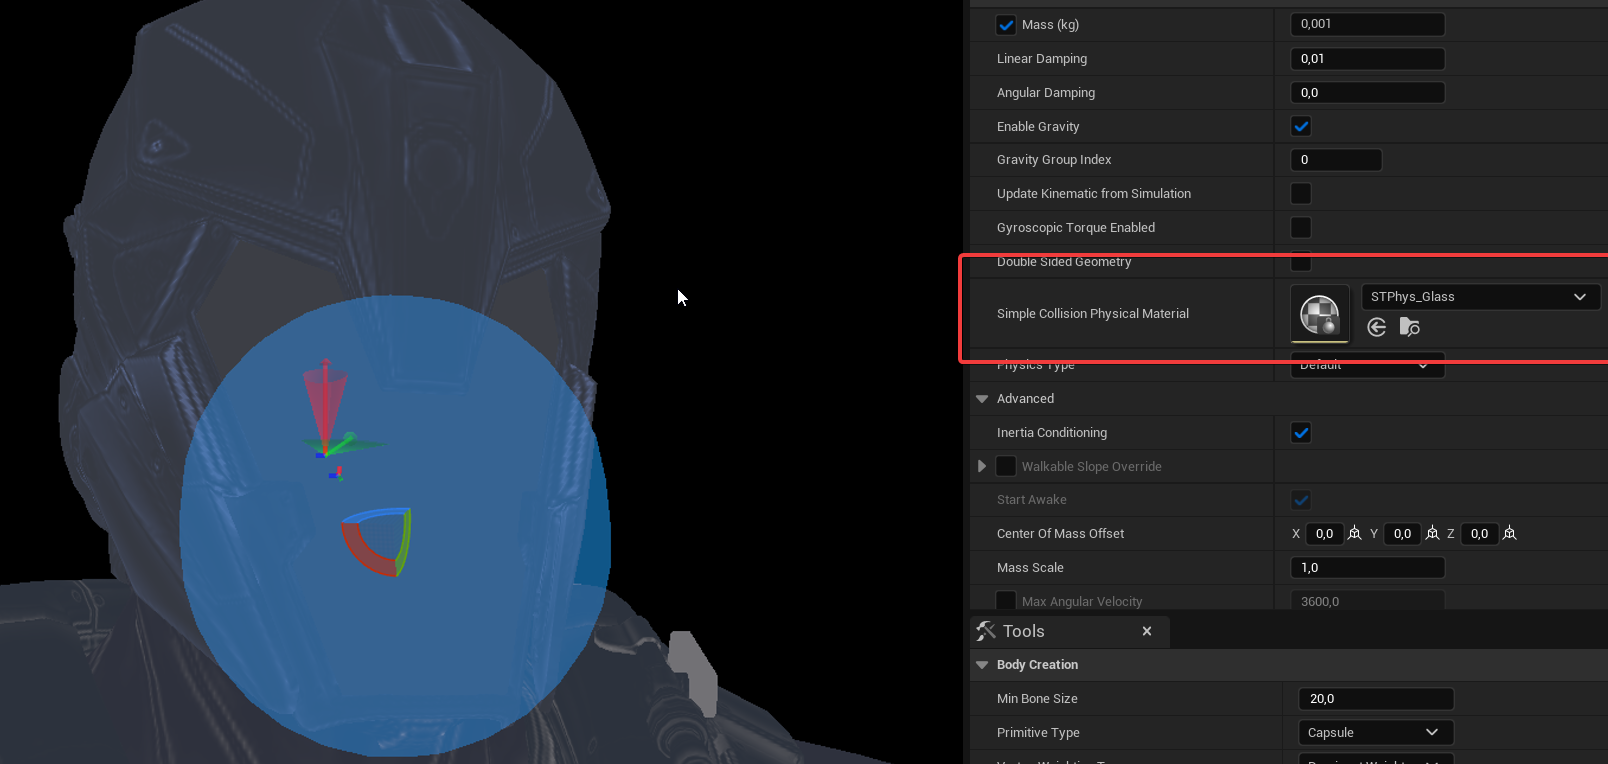
Task: Click the red cone constraint gizmo in viewport
Action: [326, 393]
